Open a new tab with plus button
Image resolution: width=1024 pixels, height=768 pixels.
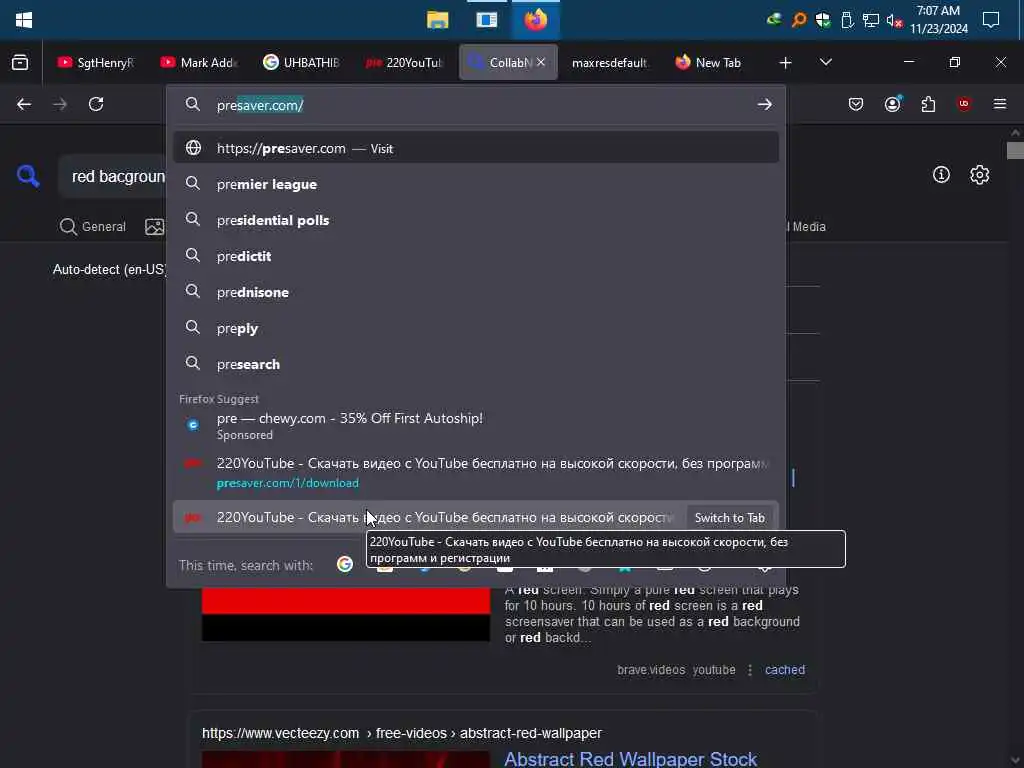[786, 63]
